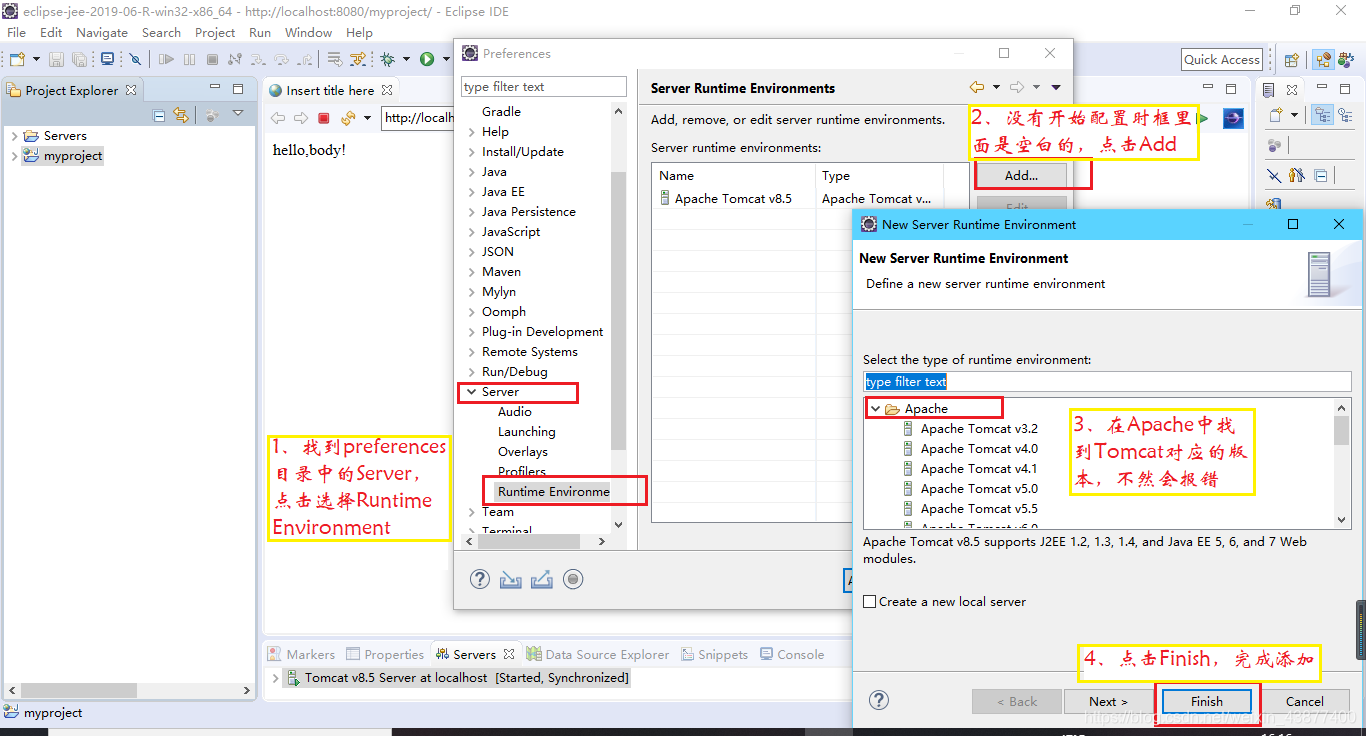This screenshot has width=1366, height=736.
Task: Open Project Explorer view menu triangle
Action: tap(238, 114)
